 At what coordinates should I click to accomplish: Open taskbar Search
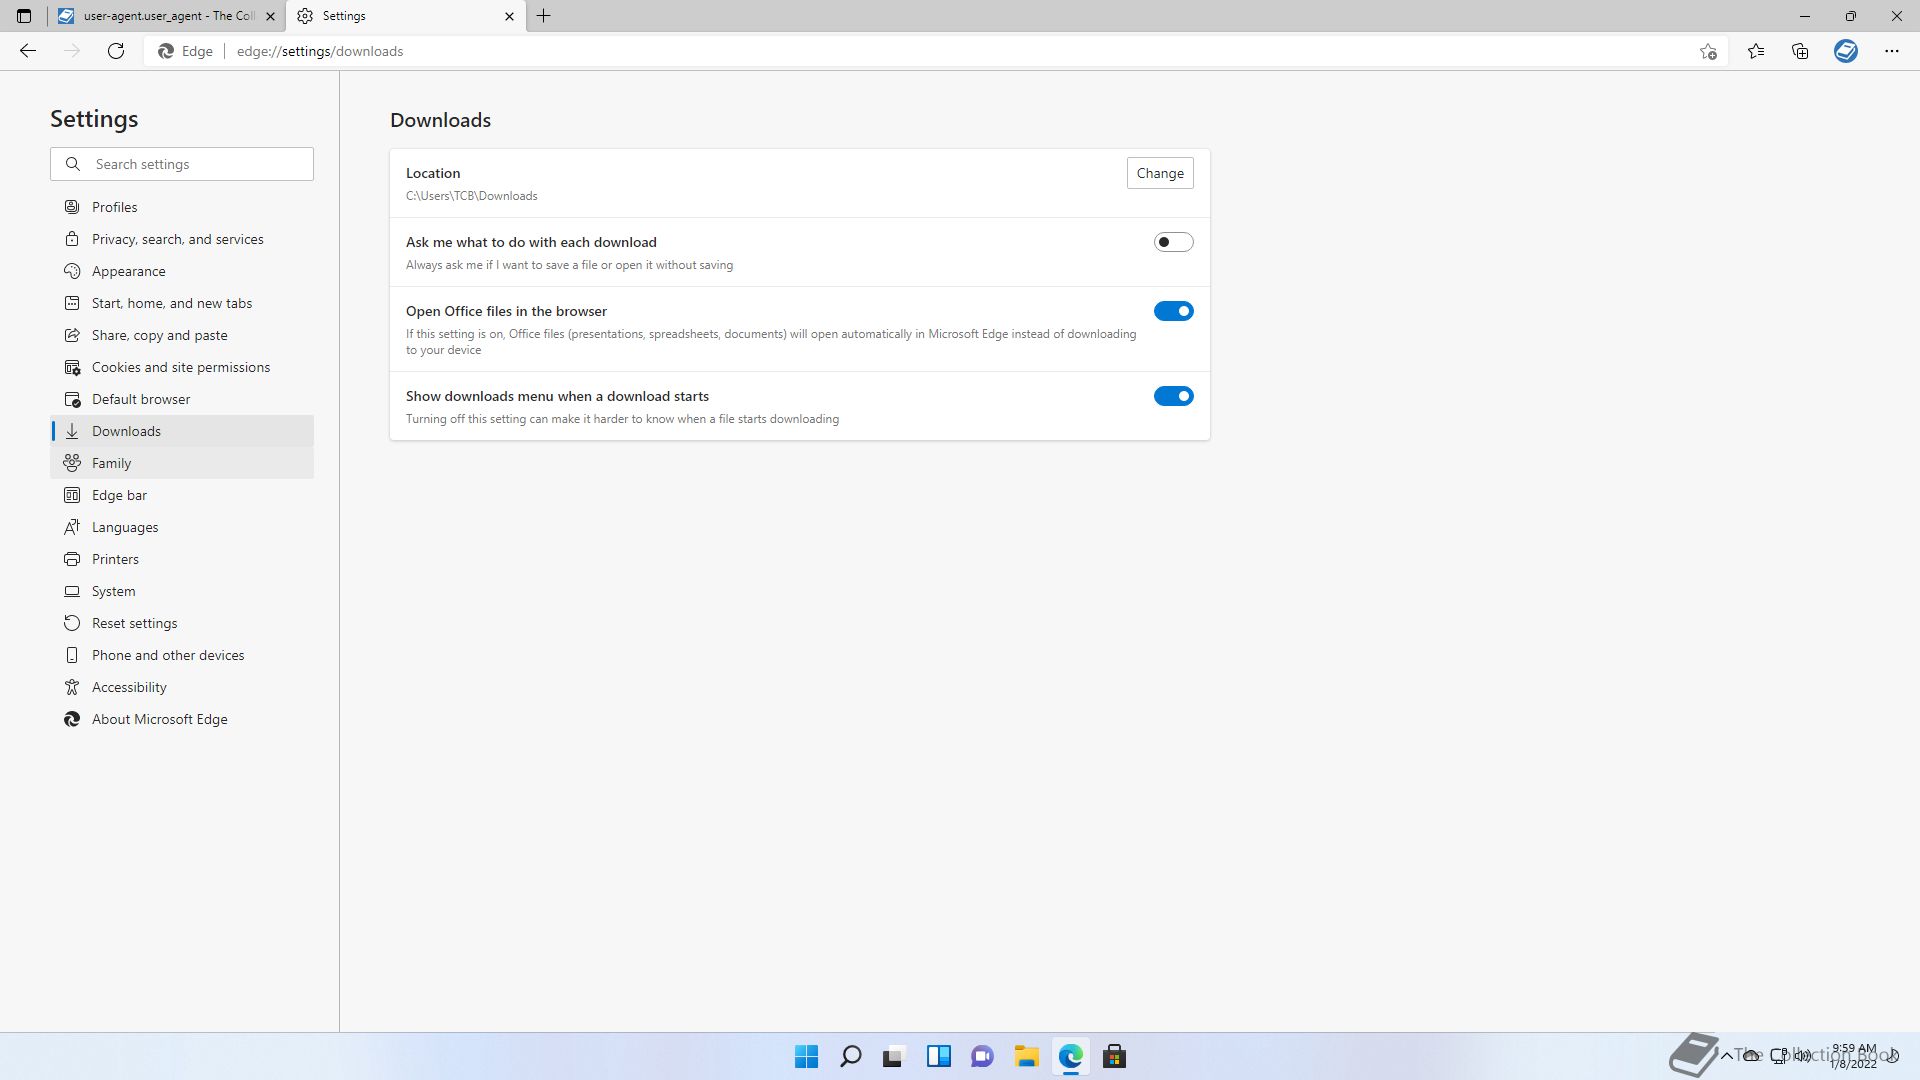point(850,1056)
